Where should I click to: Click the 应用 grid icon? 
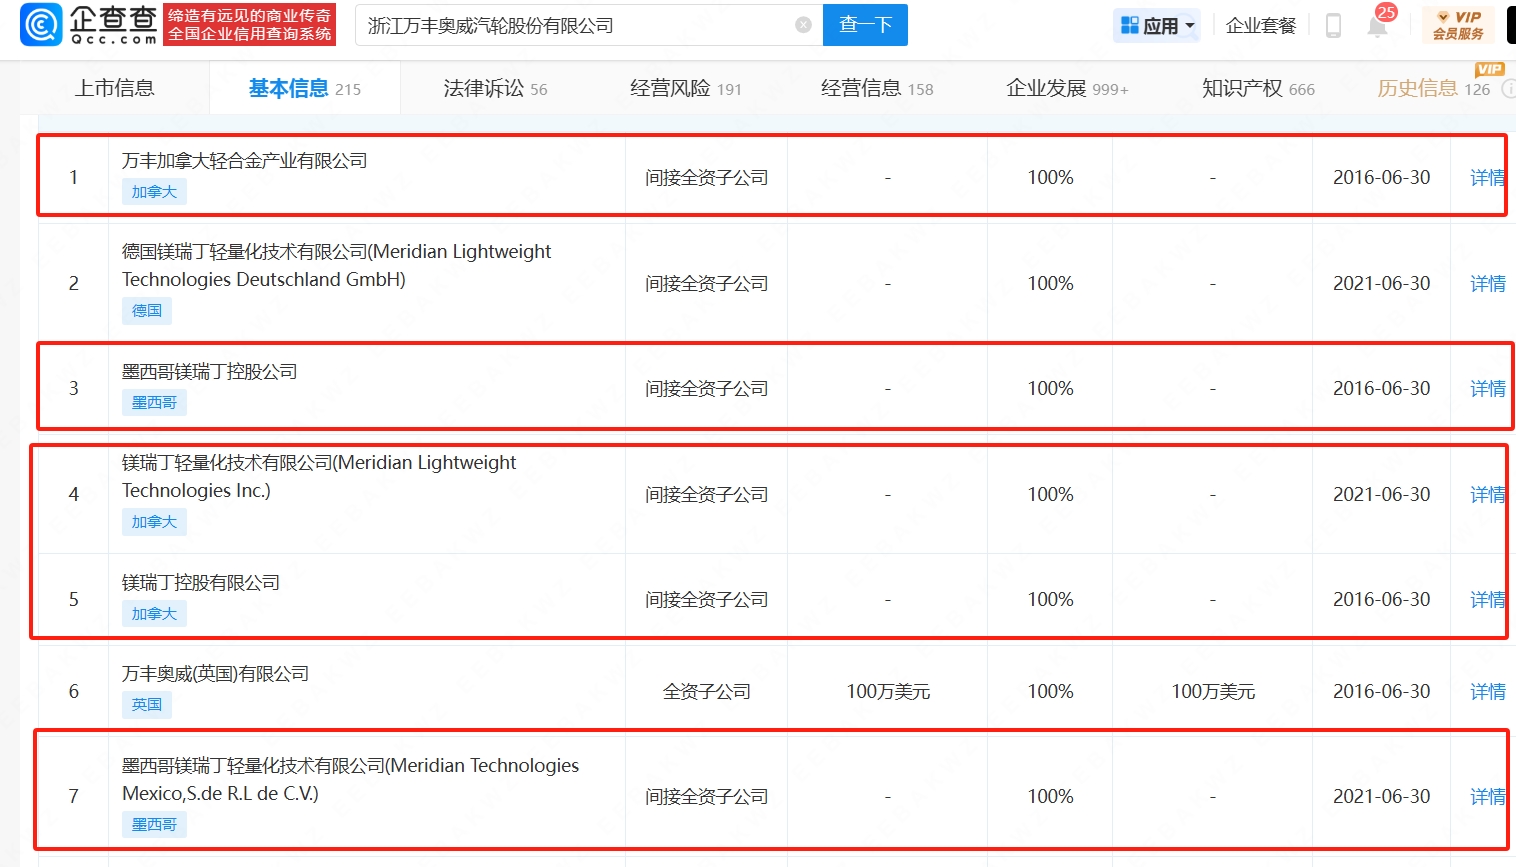[1130, 25]
